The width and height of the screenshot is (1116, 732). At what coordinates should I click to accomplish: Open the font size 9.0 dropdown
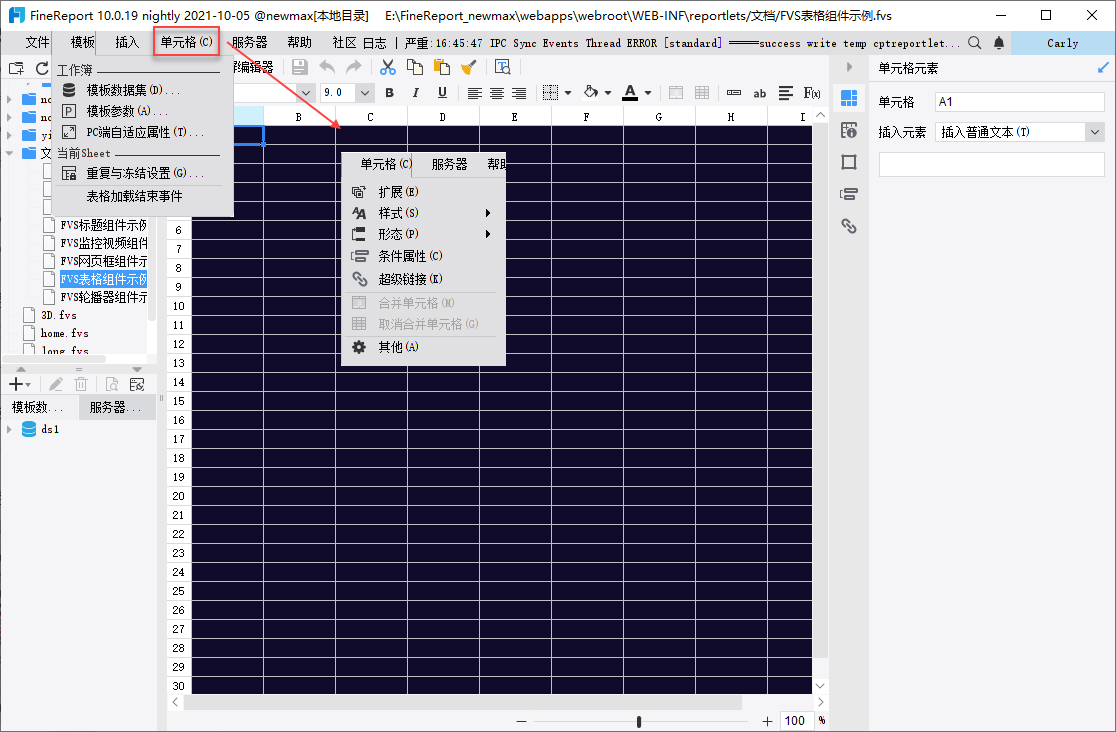pos(364,93)
